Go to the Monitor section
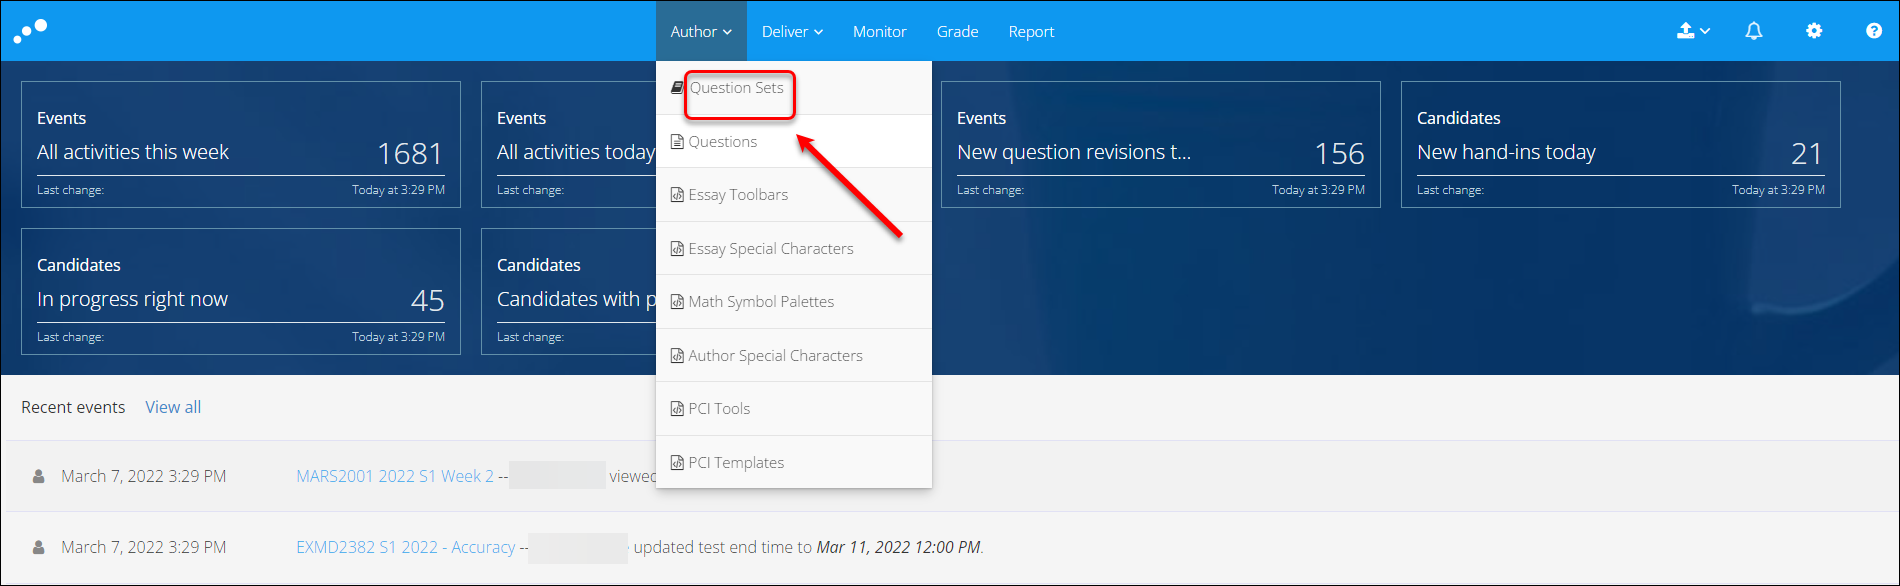Screen dimensions: 1900x586 tap(879, 31)
